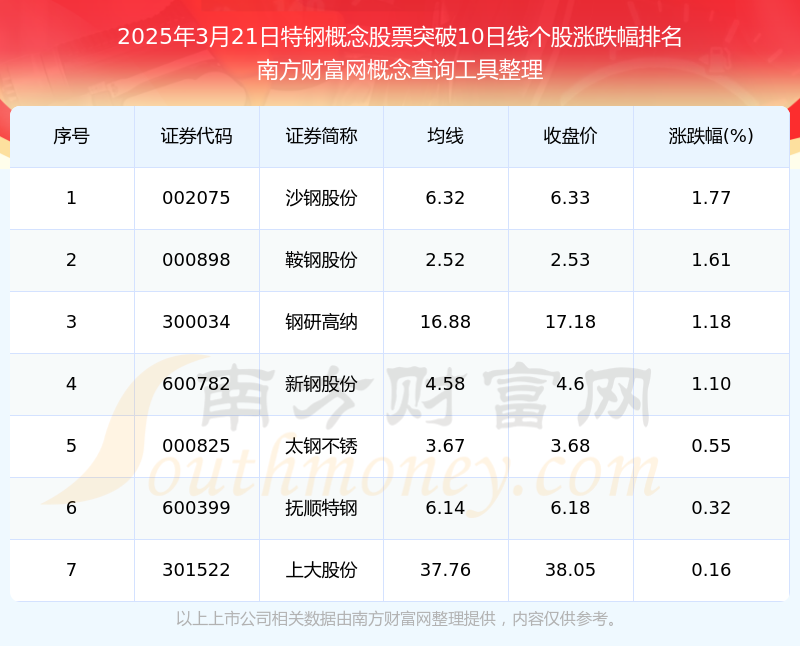800x646 pixels.
Task: Click moving average value 37.76
Action: (x=445, y=570)
